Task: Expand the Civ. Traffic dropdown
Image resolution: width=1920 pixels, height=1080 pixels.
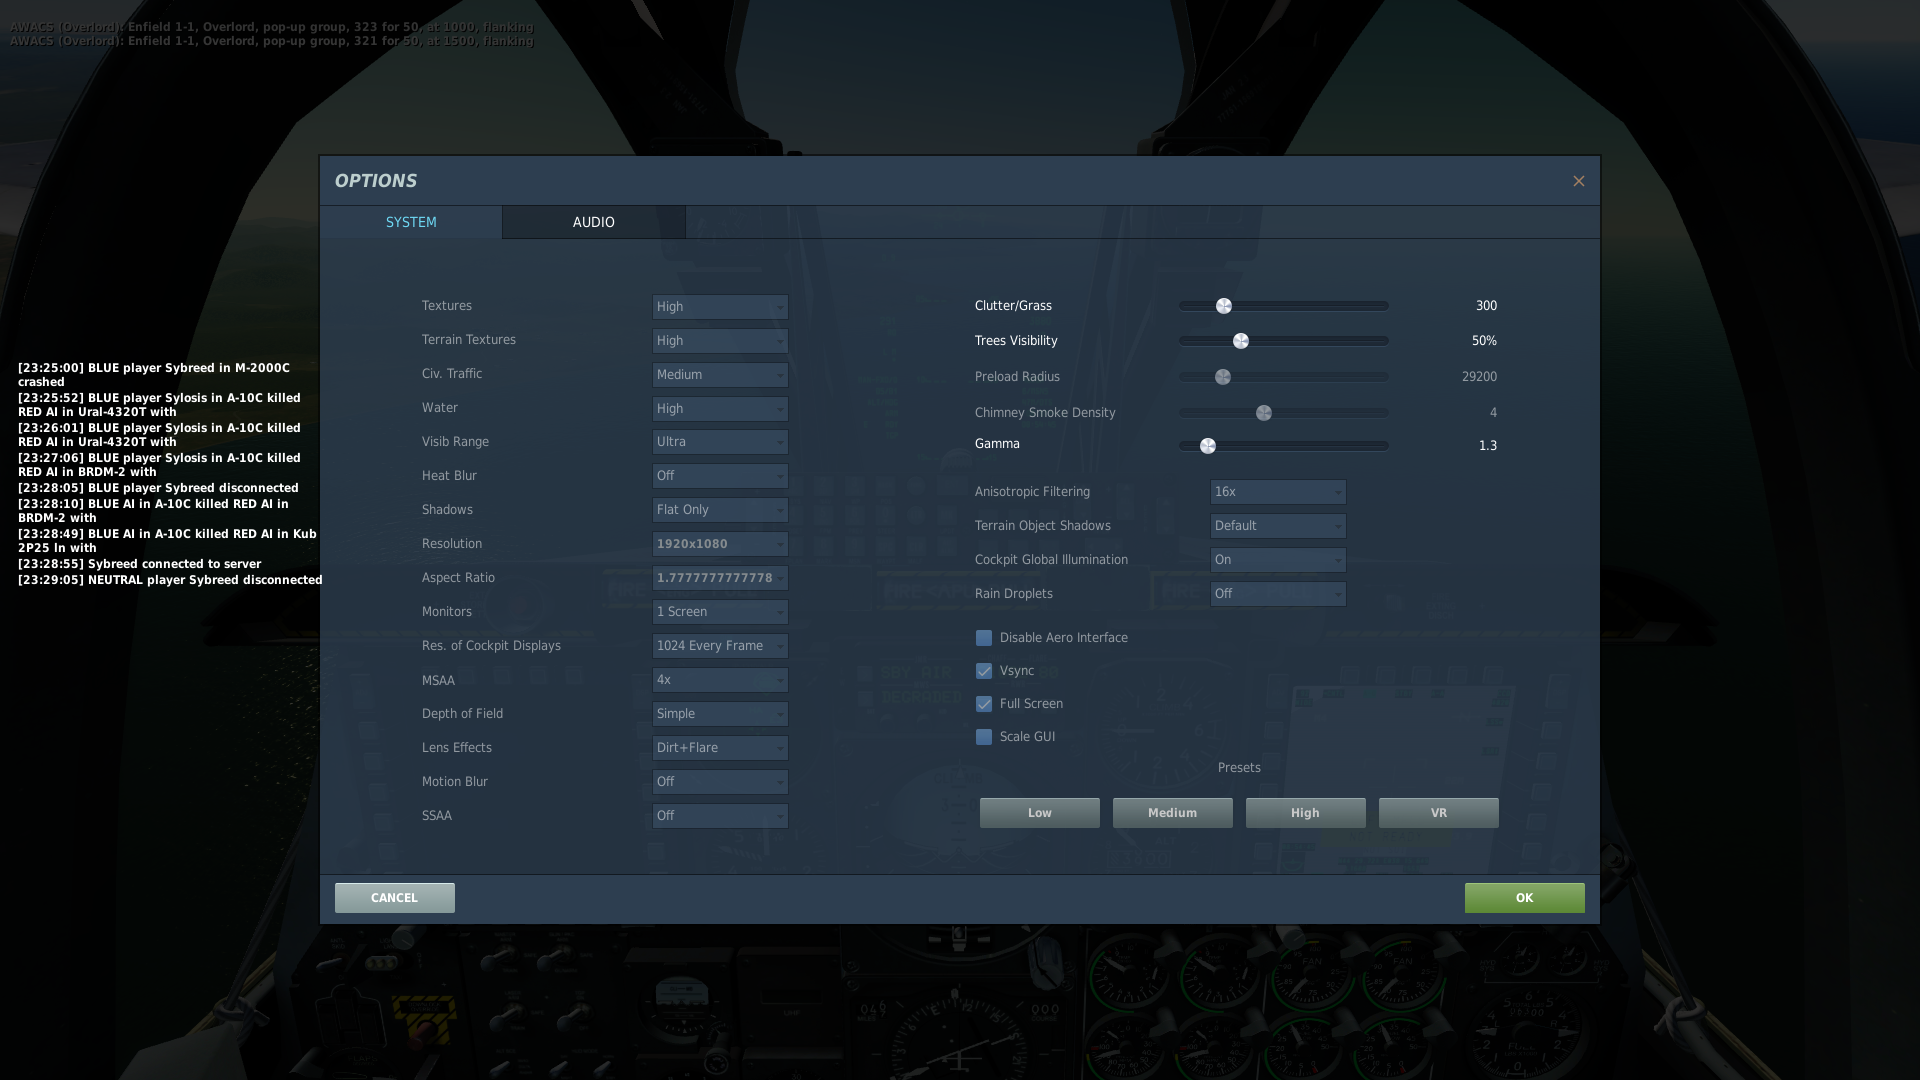Action: point(720,375)
